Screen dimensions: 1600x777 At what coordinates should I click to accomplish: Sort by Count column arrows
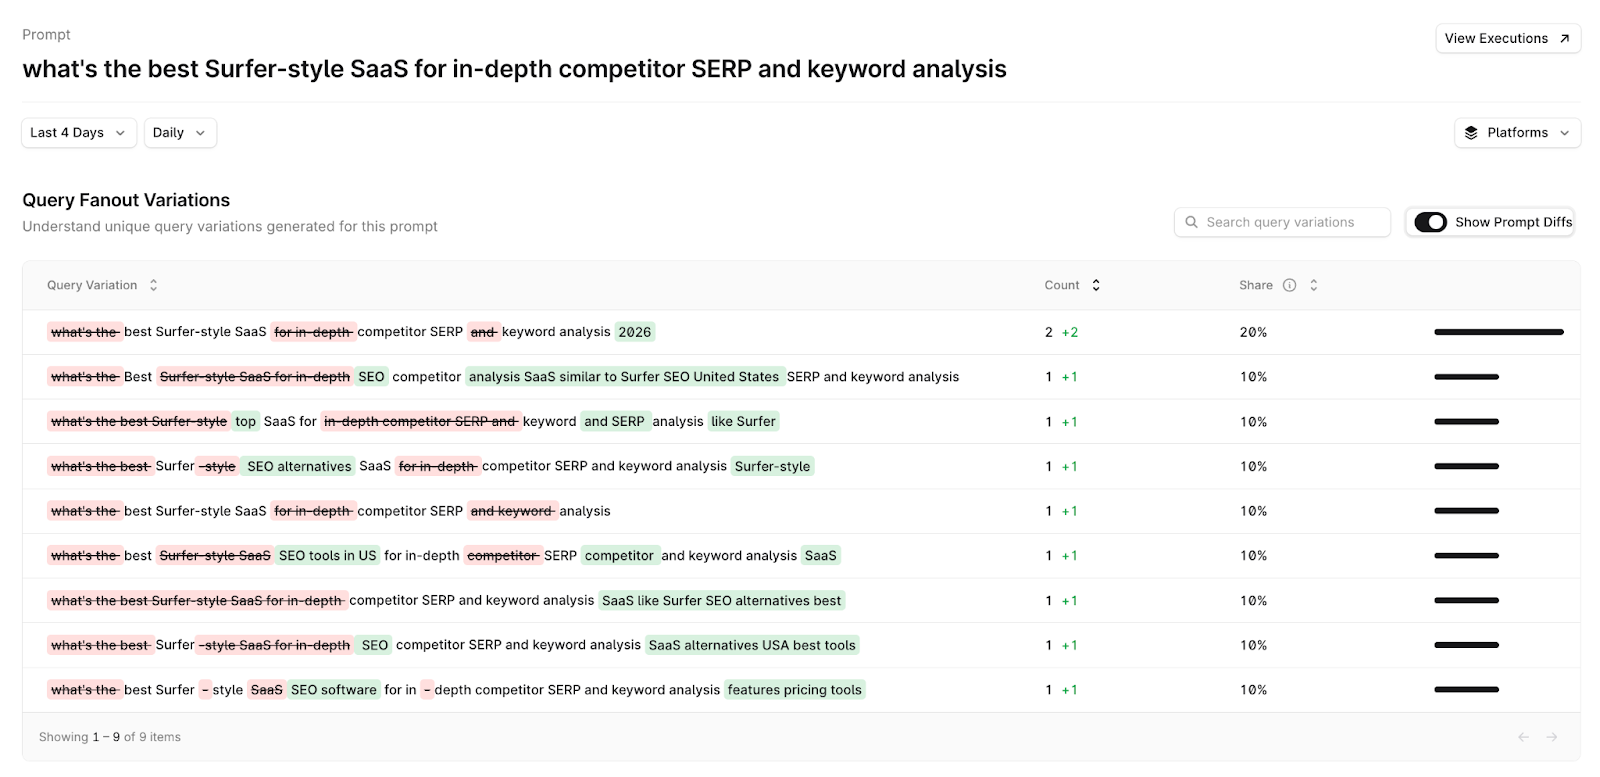(1096, 285)
